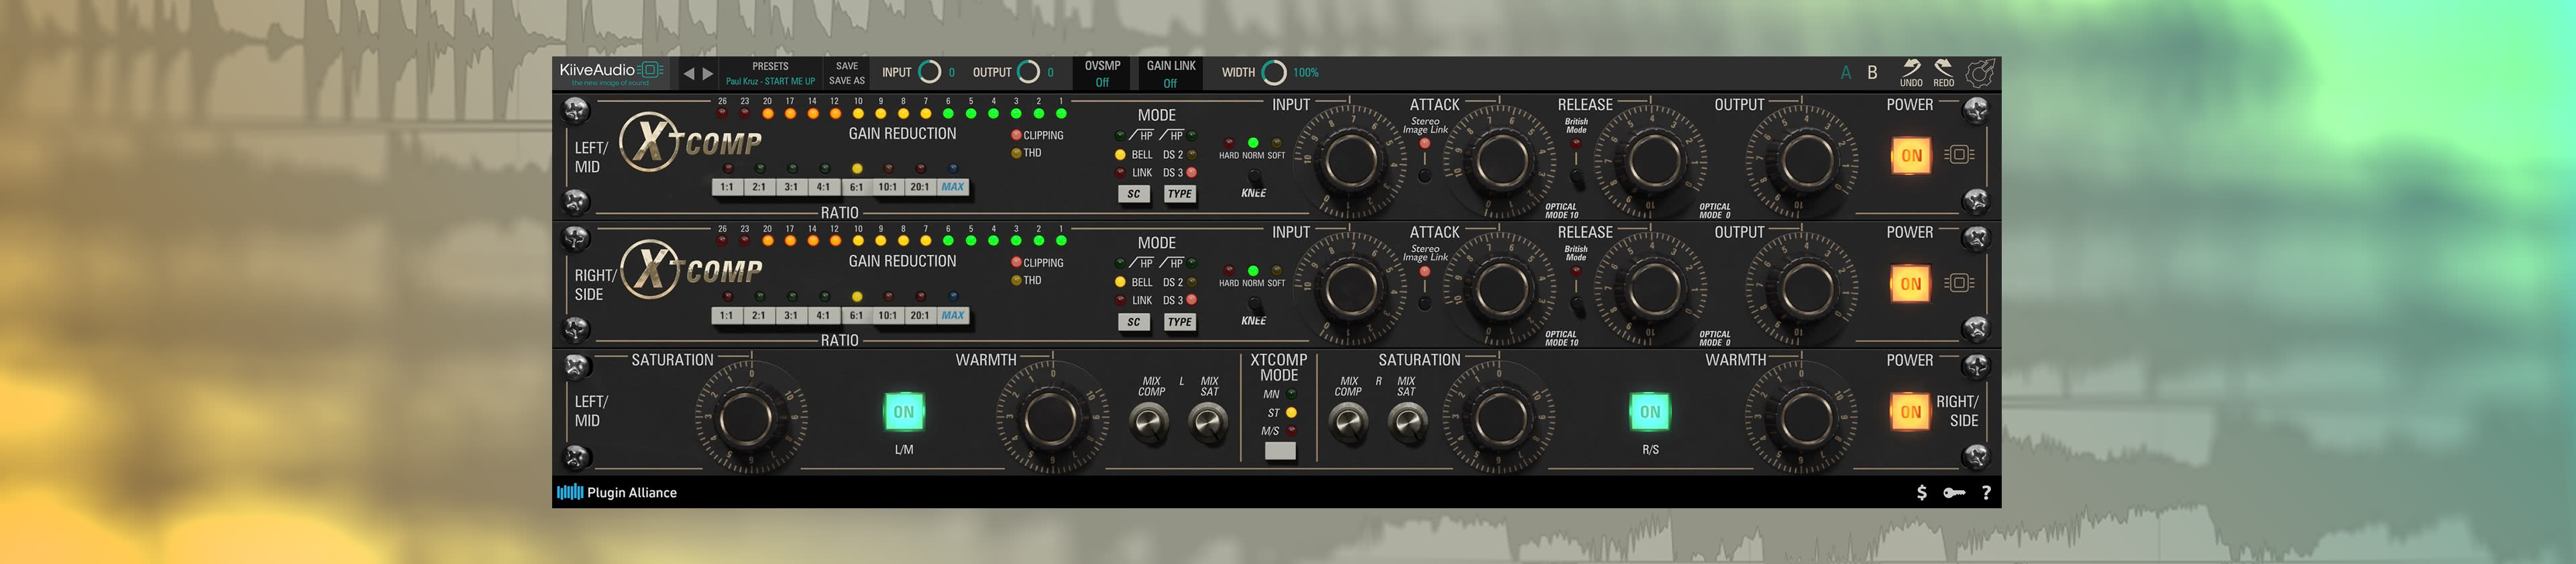Select ratio 20:1 on Right/Side compressor

coord(919,315)
